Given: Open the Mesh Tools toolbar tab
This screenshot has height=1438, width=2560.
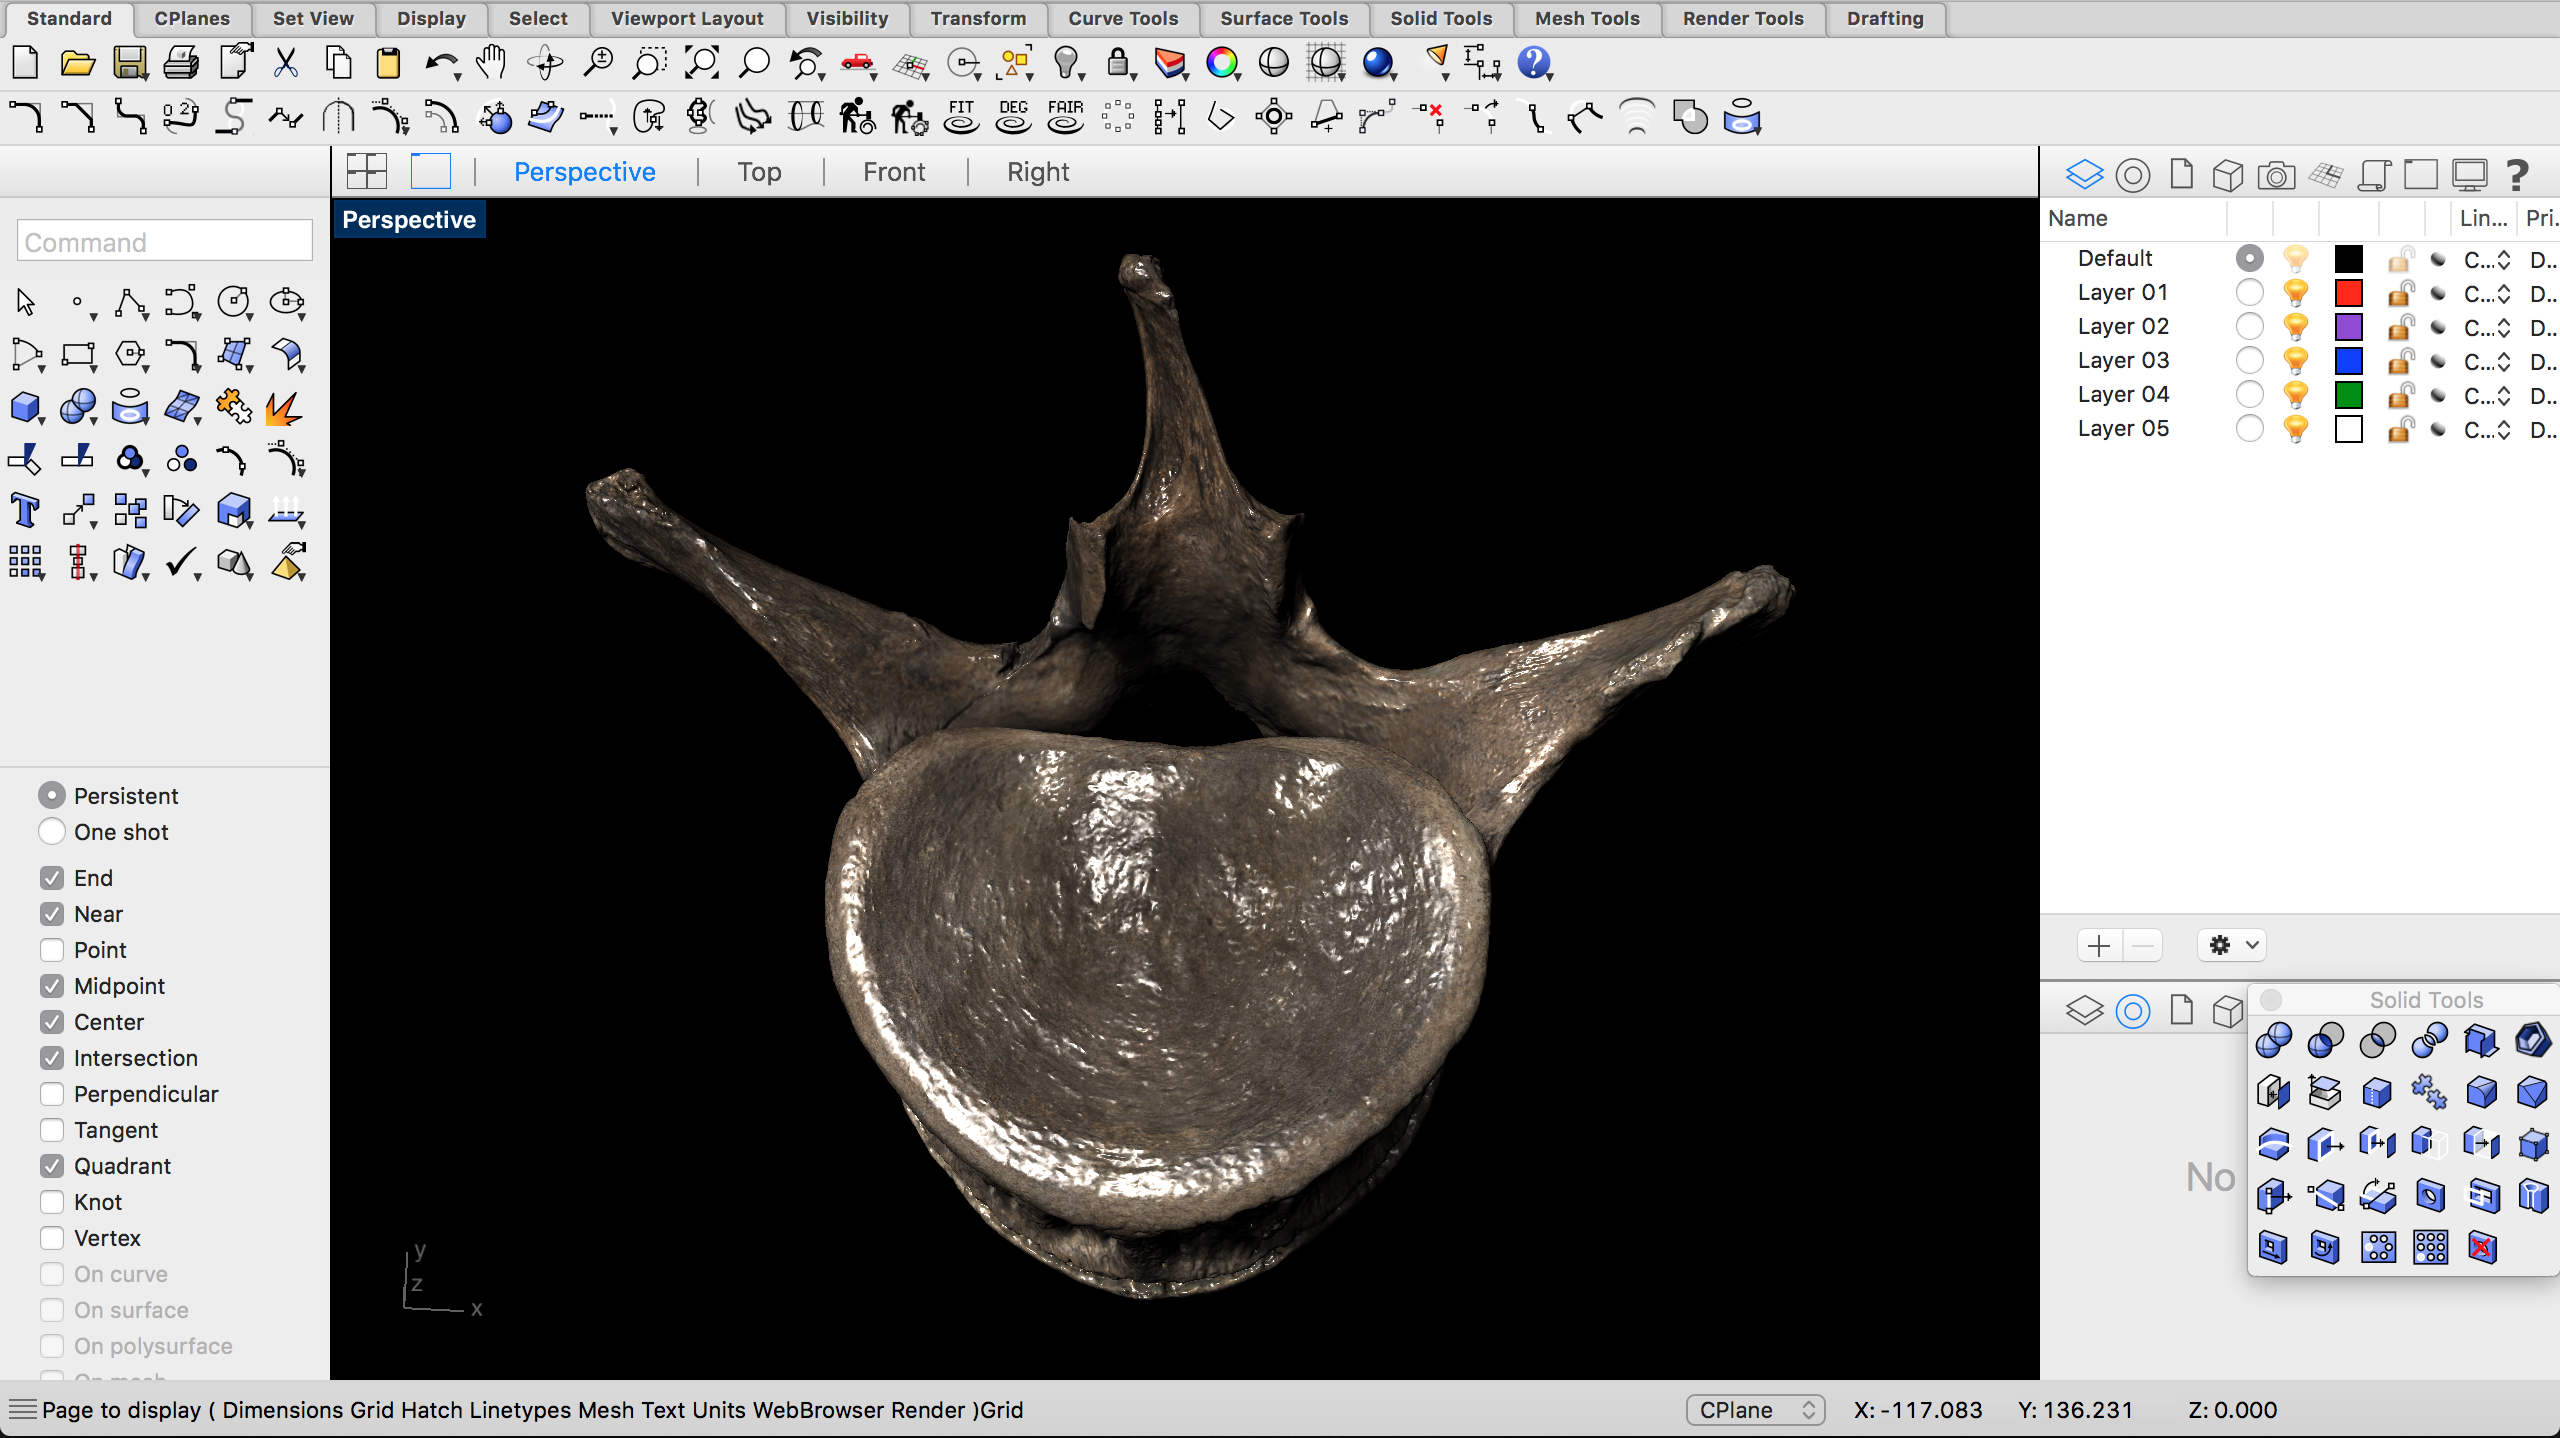Looking at the screenshot, I should [1587, 18].
